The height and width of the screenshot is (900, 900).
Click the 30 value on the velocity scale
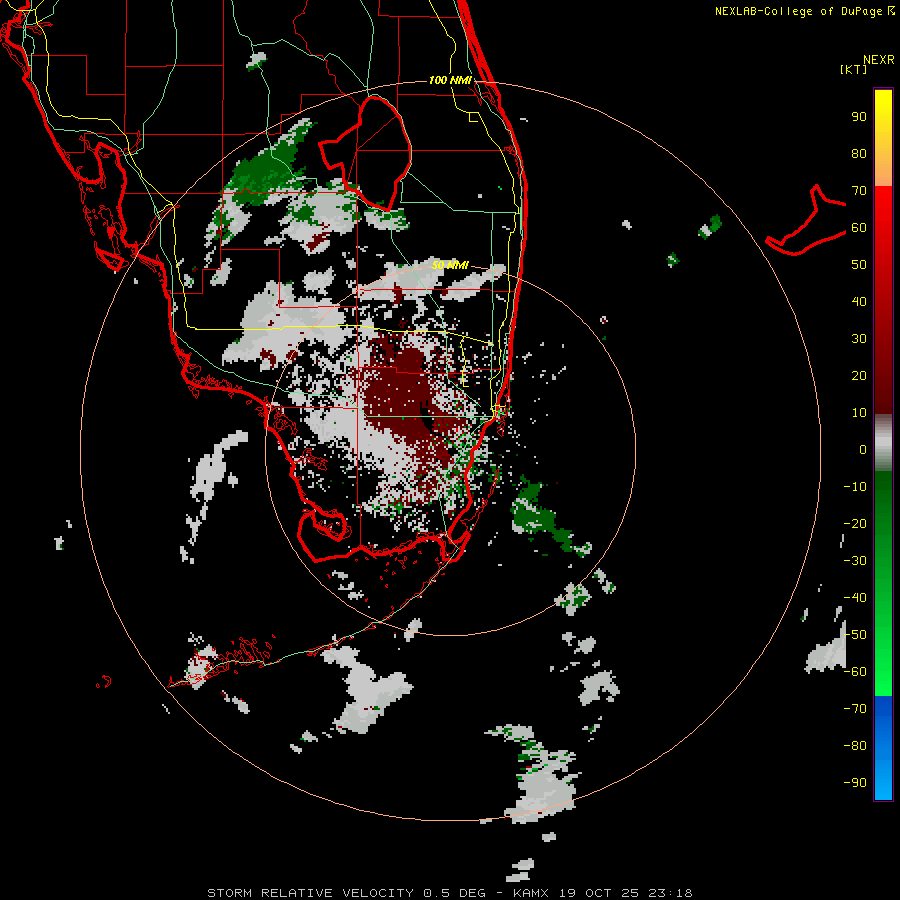(x=859, y=339)
